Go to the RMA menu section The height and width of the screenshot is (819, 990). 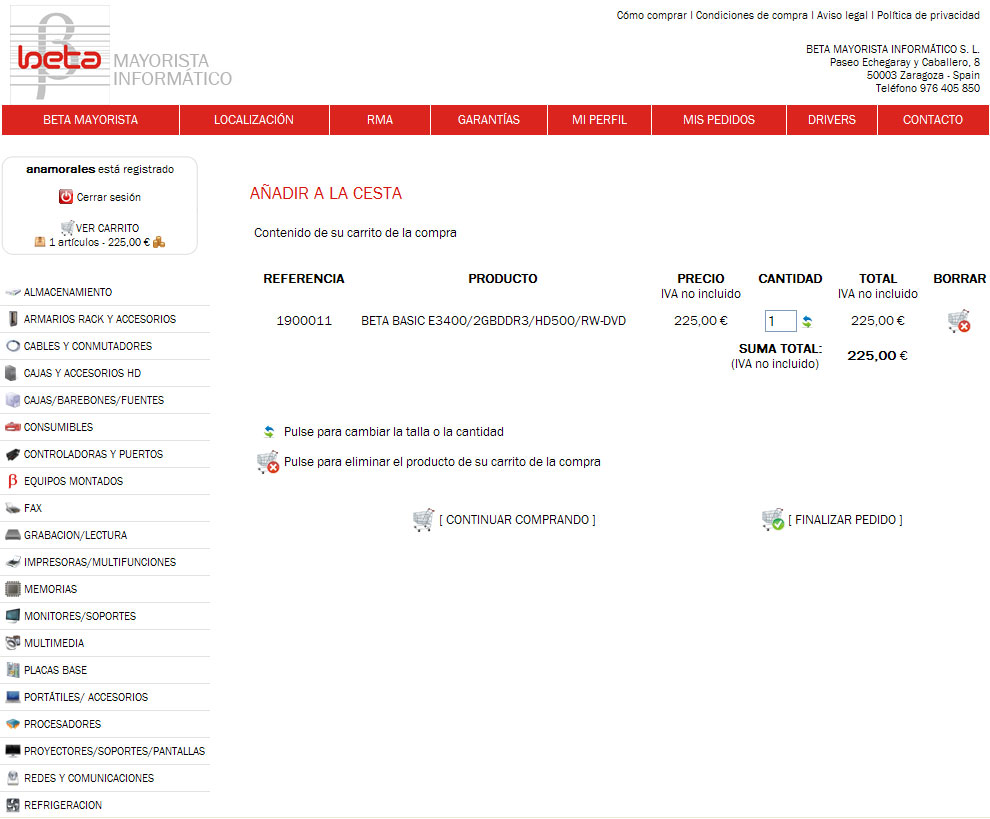[x=380, y=120]
